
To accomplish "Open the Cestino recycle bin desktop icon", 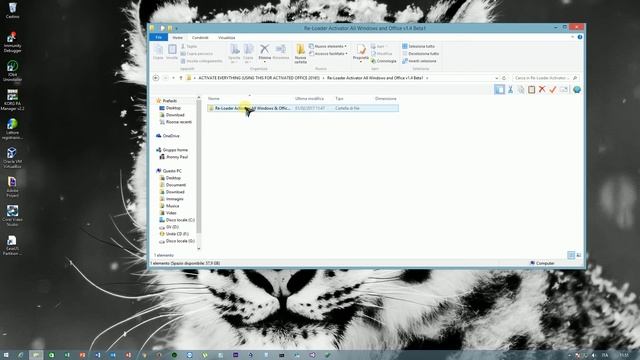I will (12, 10).
